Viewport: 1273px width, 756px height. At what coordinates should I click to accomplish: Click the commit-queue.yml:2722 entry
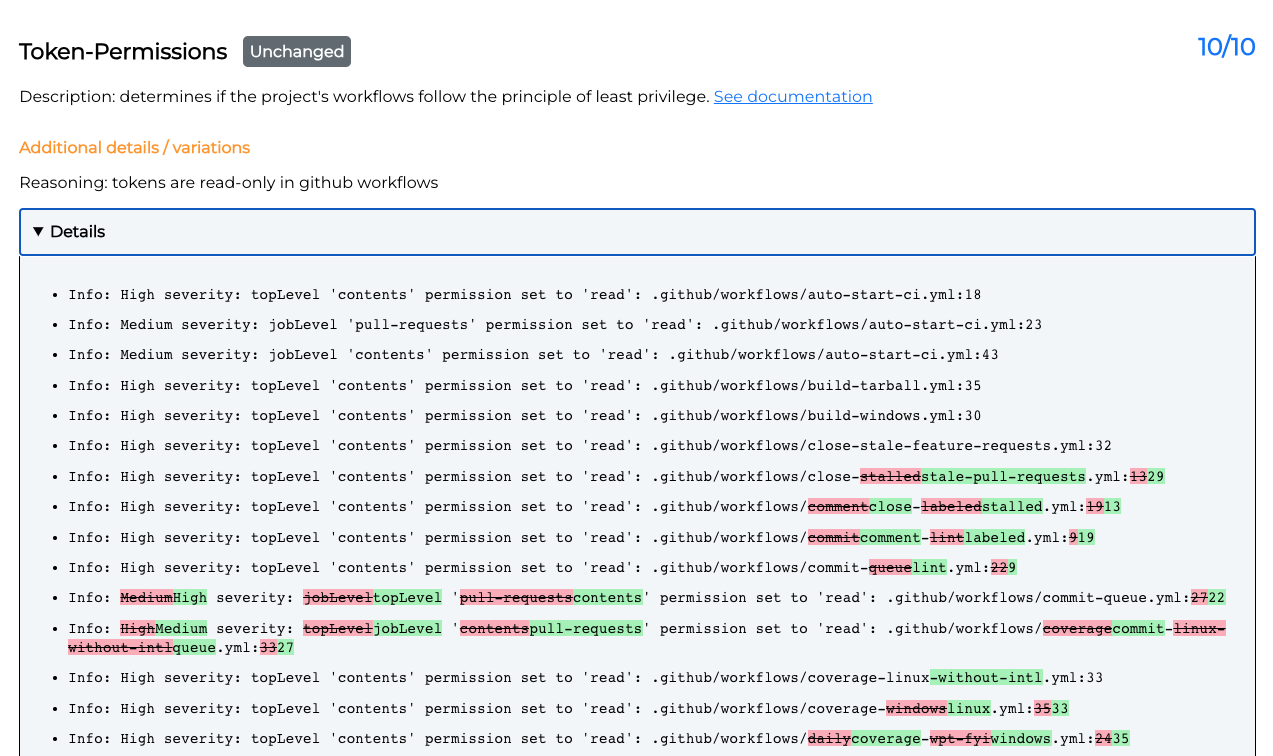tap(647, 598)
